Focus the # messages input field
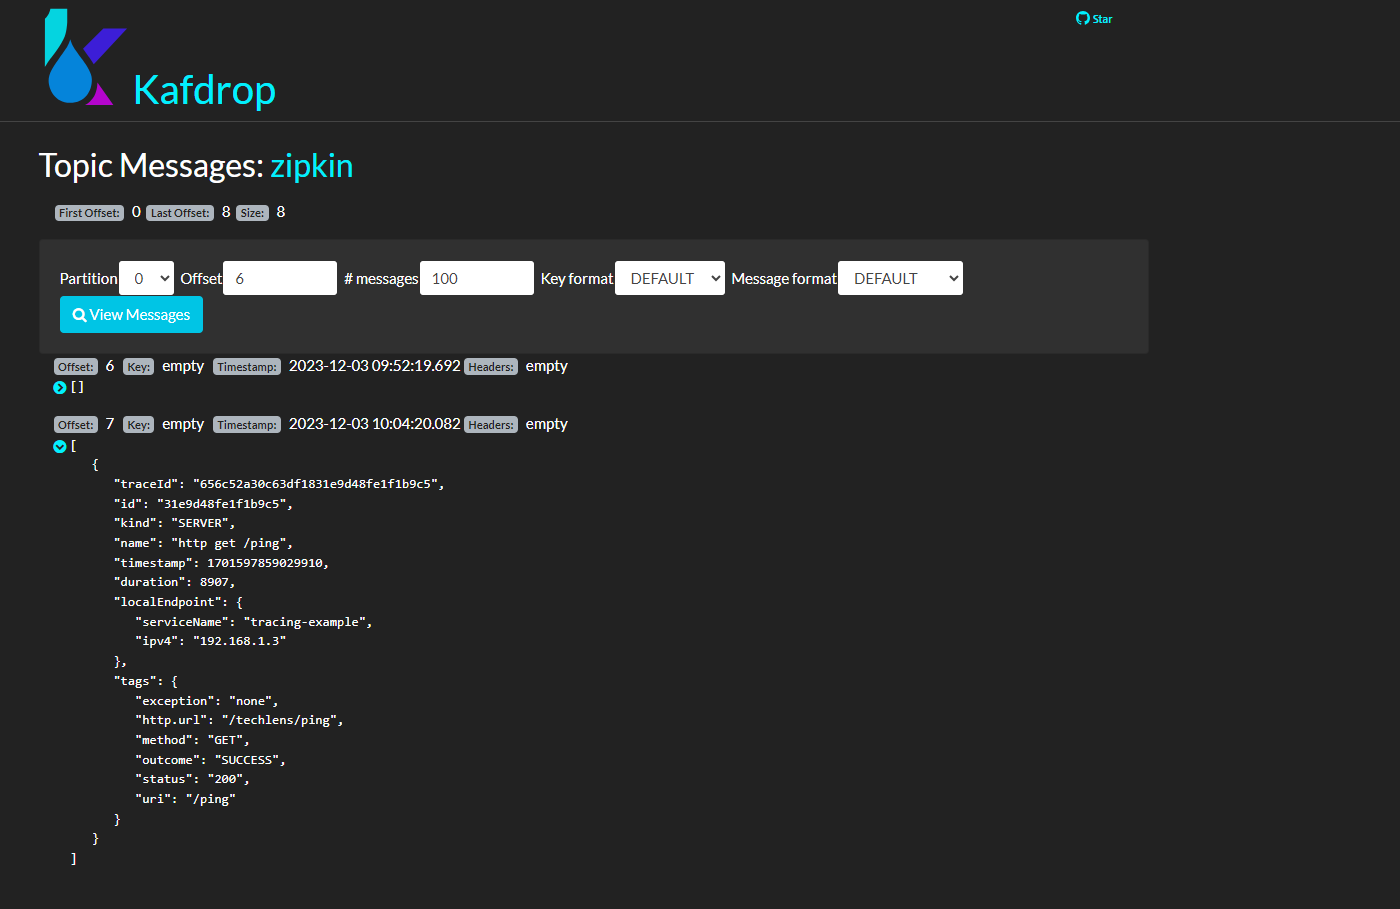Image resolution: width=1400 pixels, height=909 pixels. pyautogui.click(x=477, y=278)
